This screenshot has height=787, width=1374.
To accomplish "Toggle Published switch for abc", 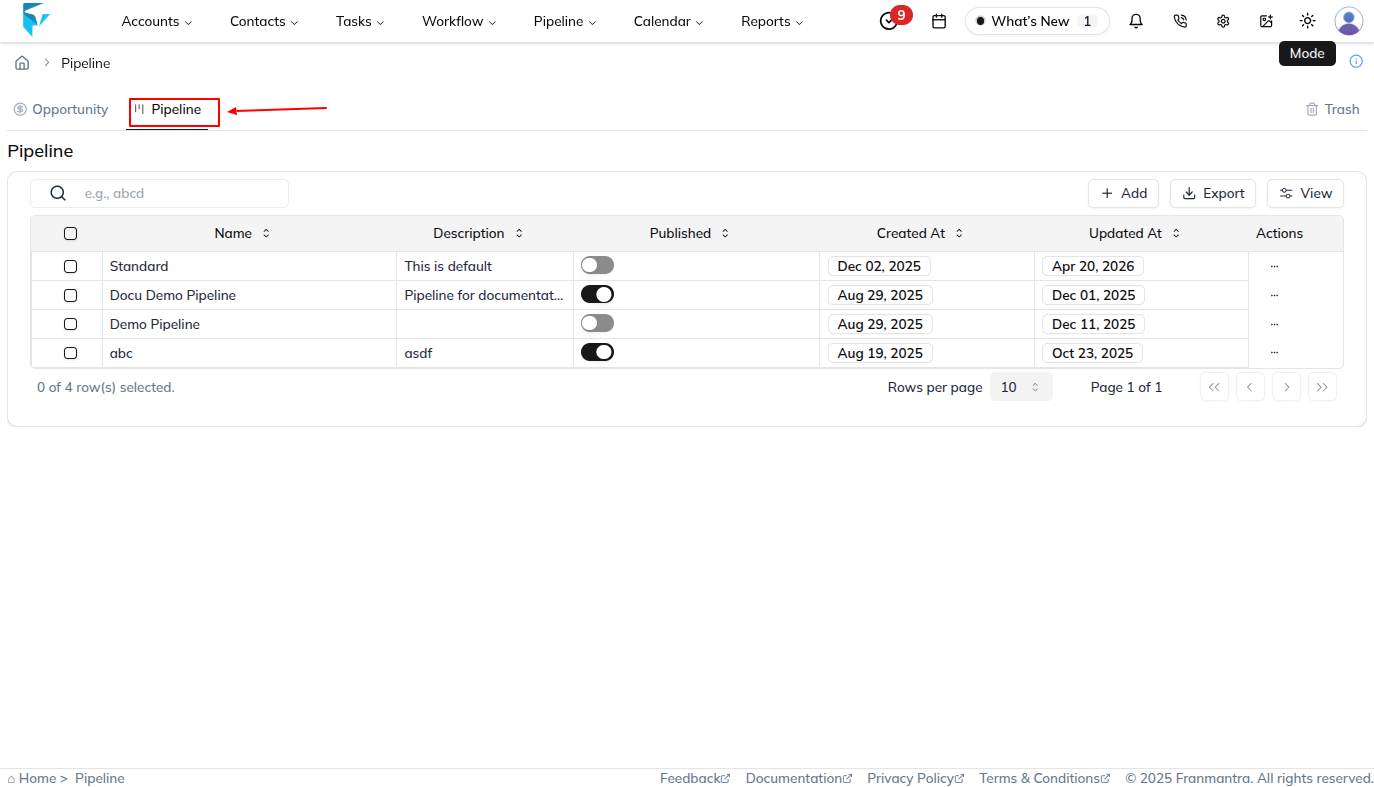I will point(597,352).
